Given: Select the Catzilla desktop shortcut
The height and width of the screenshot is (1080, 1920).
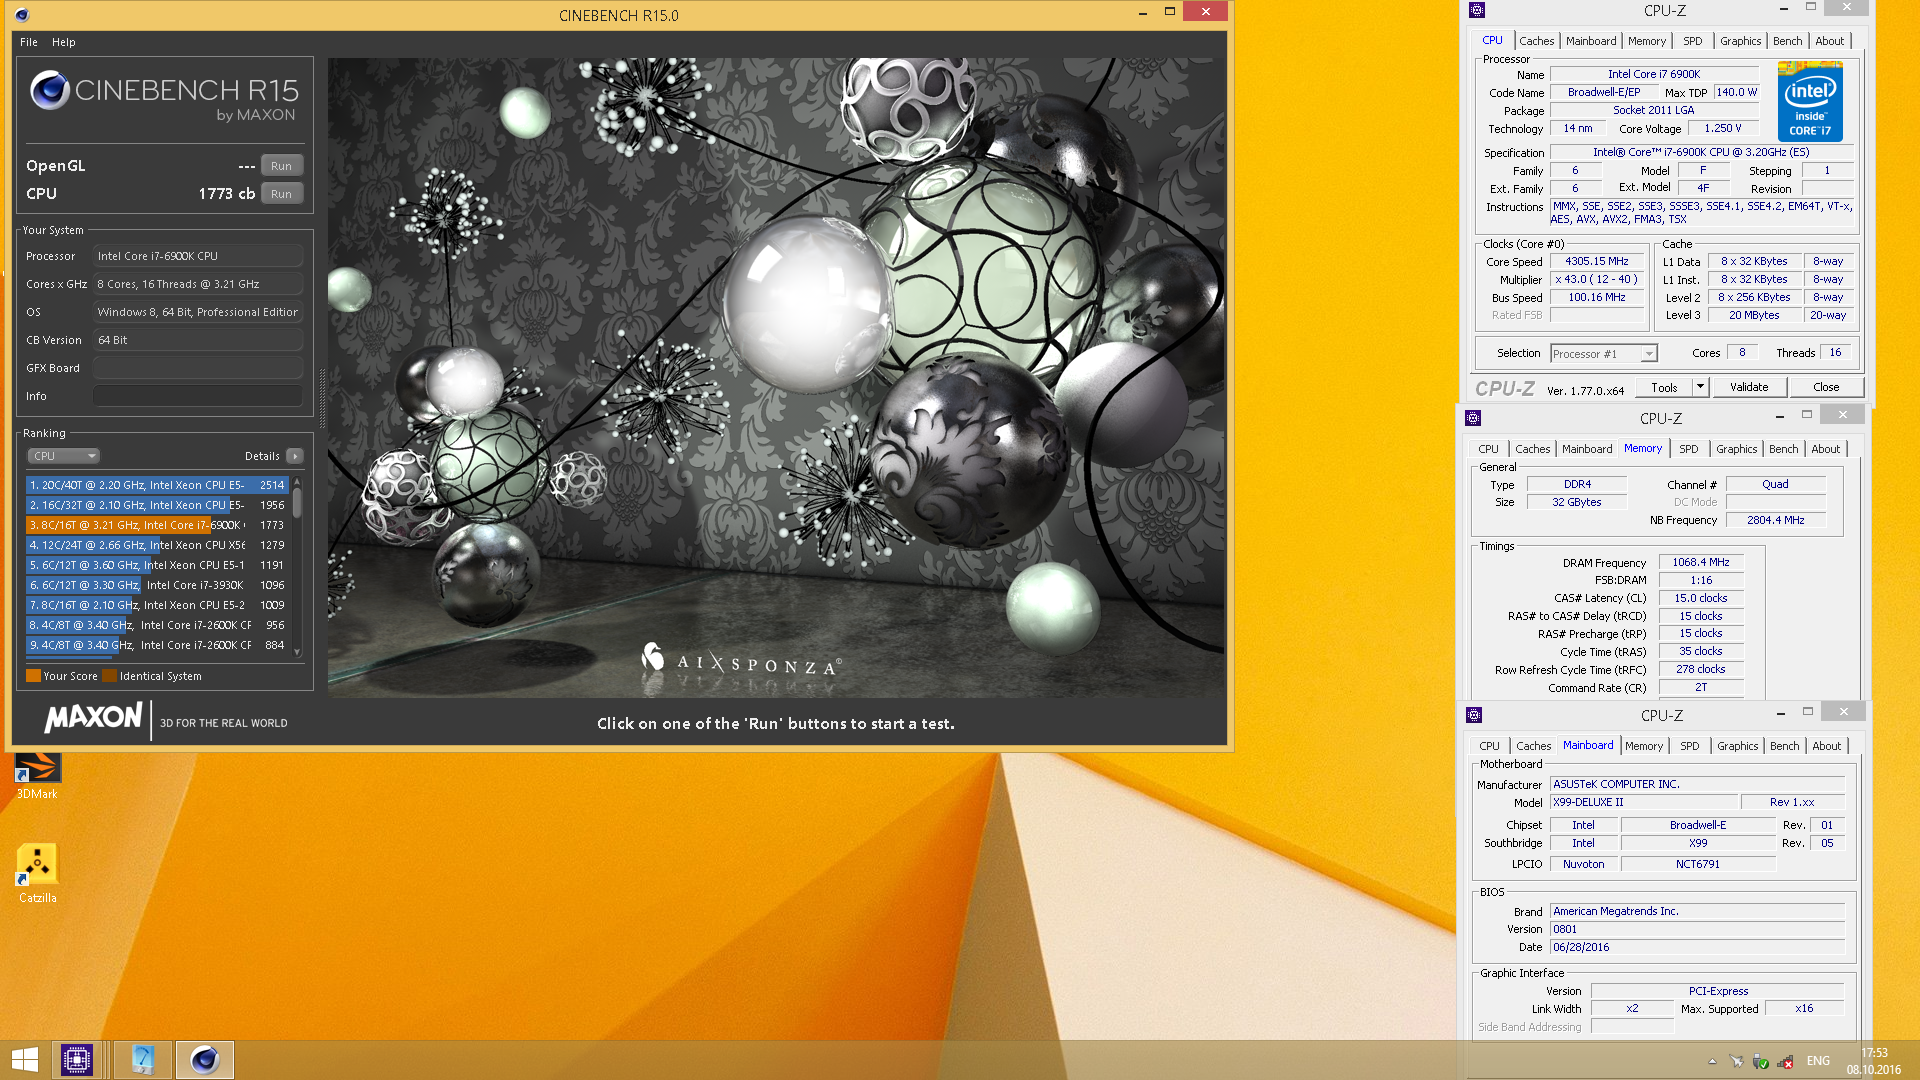Looking at the screenshot, I should coord(37,873).
